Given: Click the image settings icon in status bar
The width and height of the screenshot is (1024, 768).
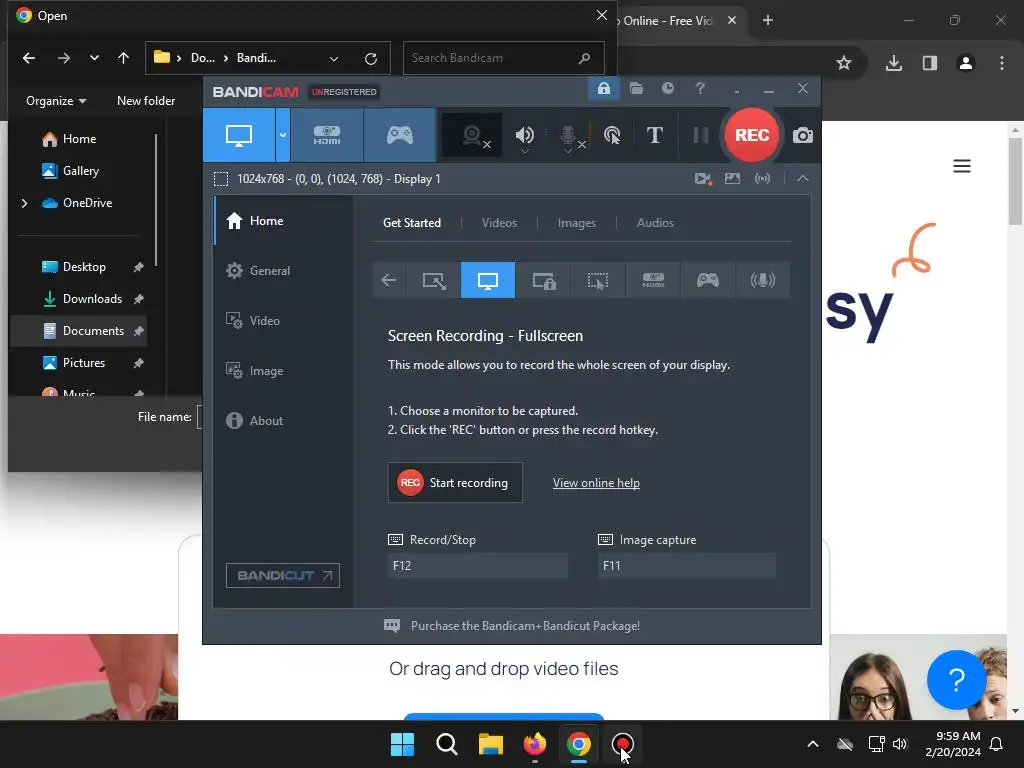Looking at the screenshot, I should pyautogui.click(x=732, y=178).
